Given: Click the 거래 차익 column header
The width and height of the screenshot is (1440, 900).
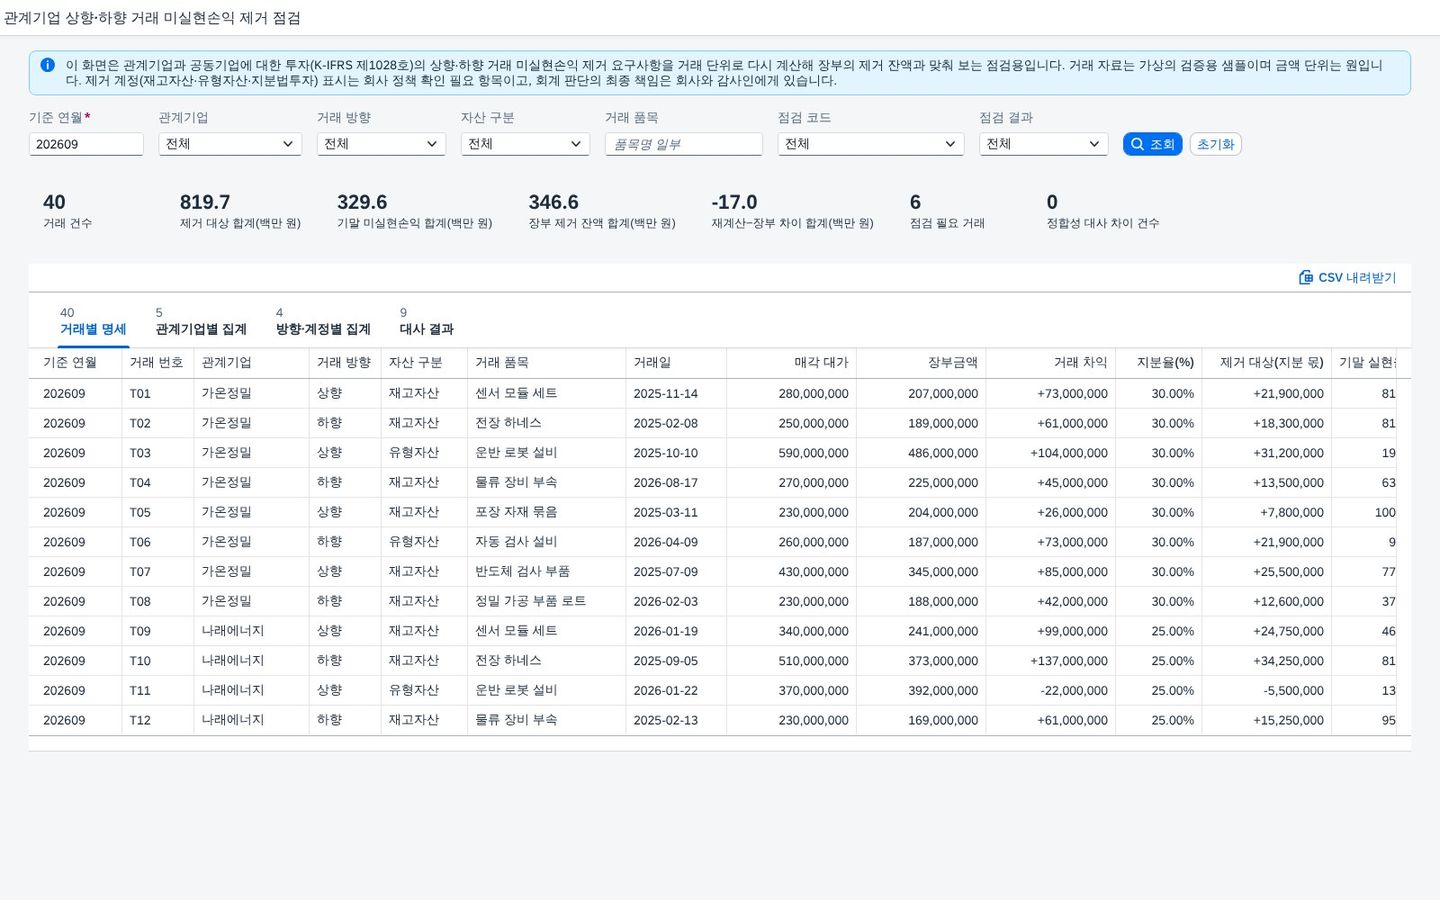Looking at the screenshot, I should click(x=1051, y=363).
